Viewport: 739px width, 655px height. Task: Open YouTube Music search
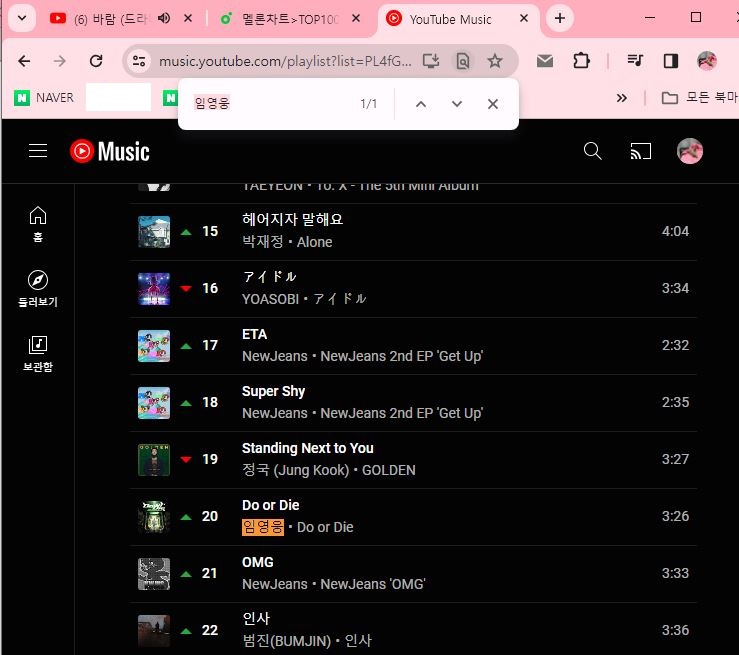coord(592,151)
